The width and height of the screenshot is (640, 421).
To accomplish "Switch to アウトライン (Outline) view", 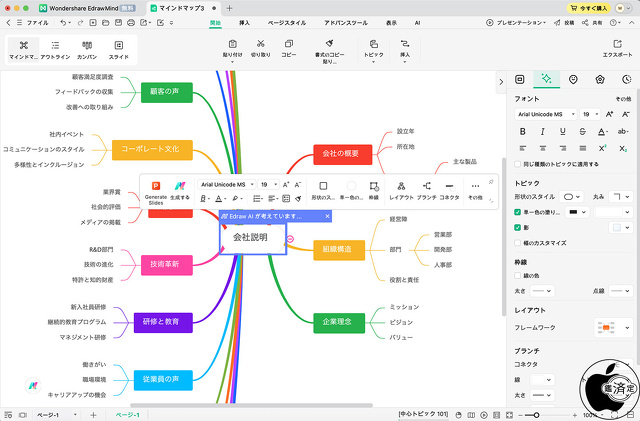I will pos(54,50).
